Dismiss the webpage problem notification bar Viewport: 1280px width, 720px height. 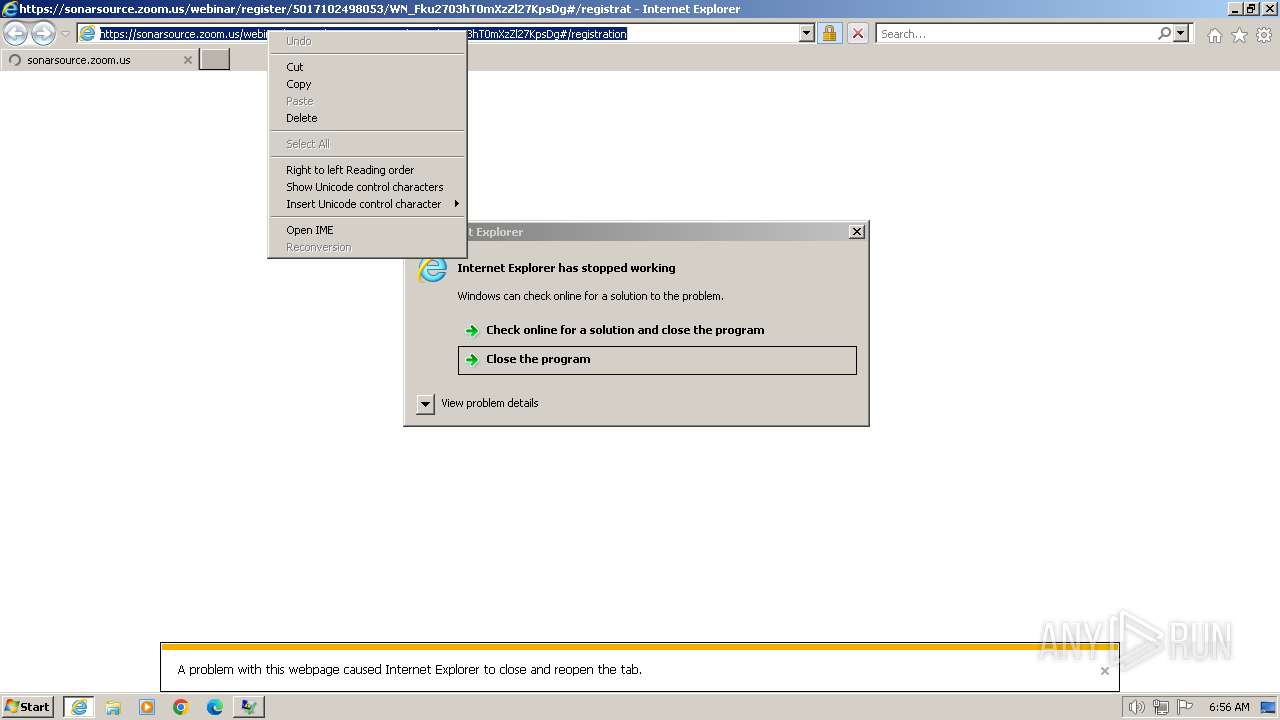tap(1105, 671)
